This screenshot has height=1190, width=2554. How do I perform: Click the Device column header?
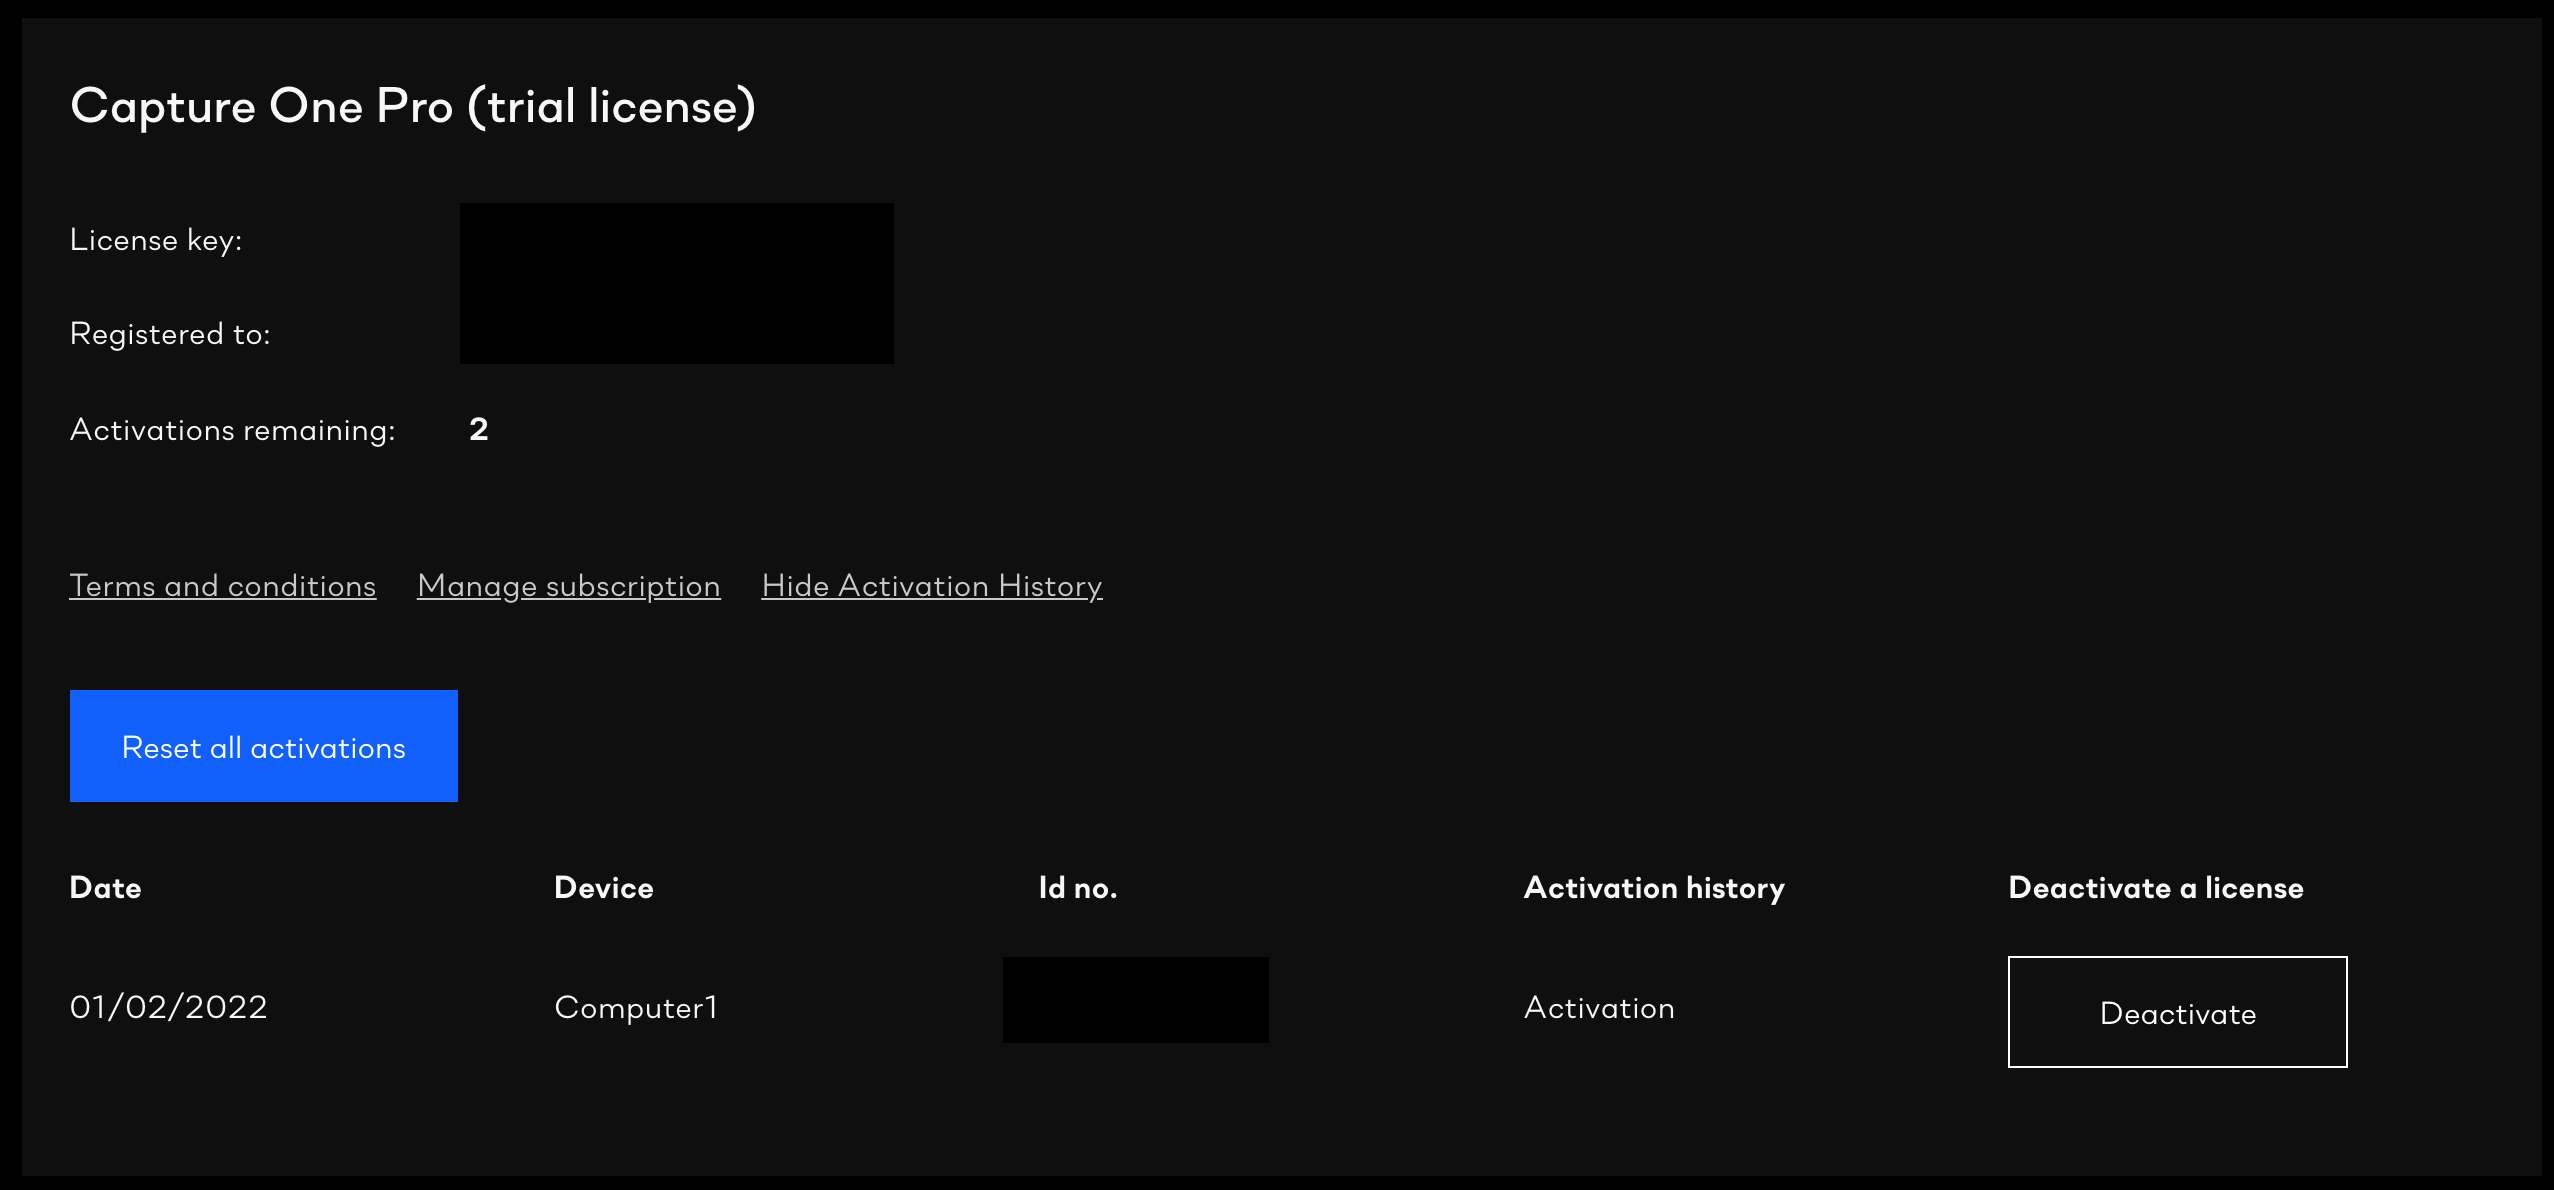click(604, 888)
